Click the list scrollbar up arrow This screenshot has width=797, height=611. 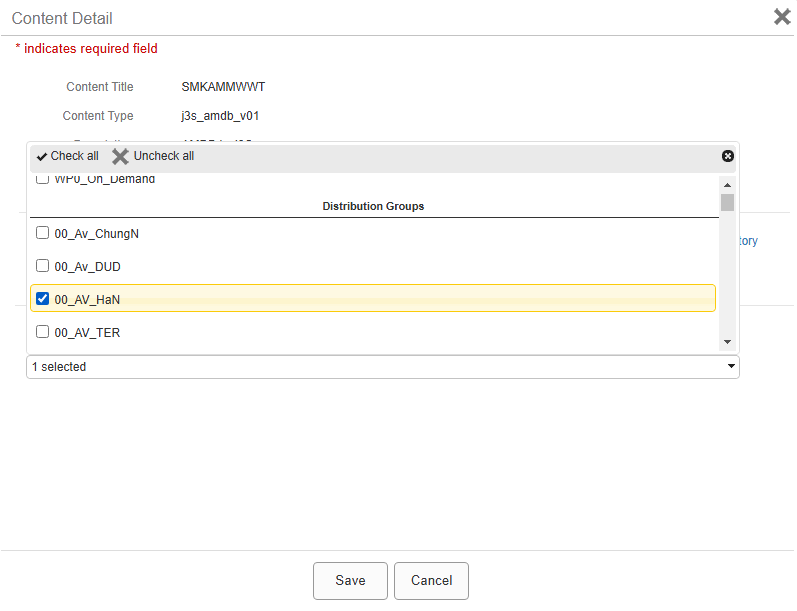727,185
